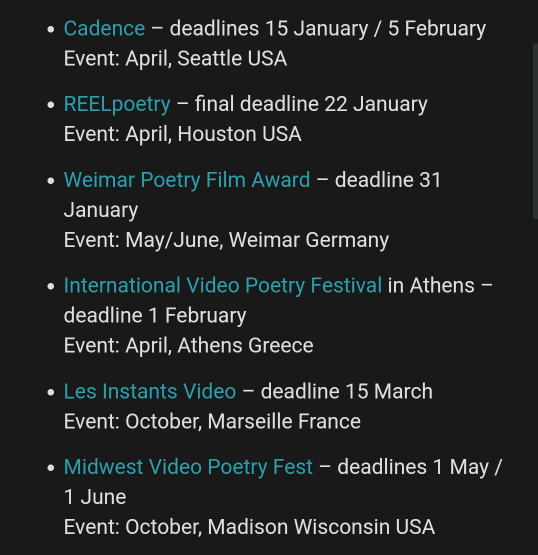Viewport: 538px width, 555px height.
Task: Click the bullet point beside Cadence
Action: tap(51, 29)
